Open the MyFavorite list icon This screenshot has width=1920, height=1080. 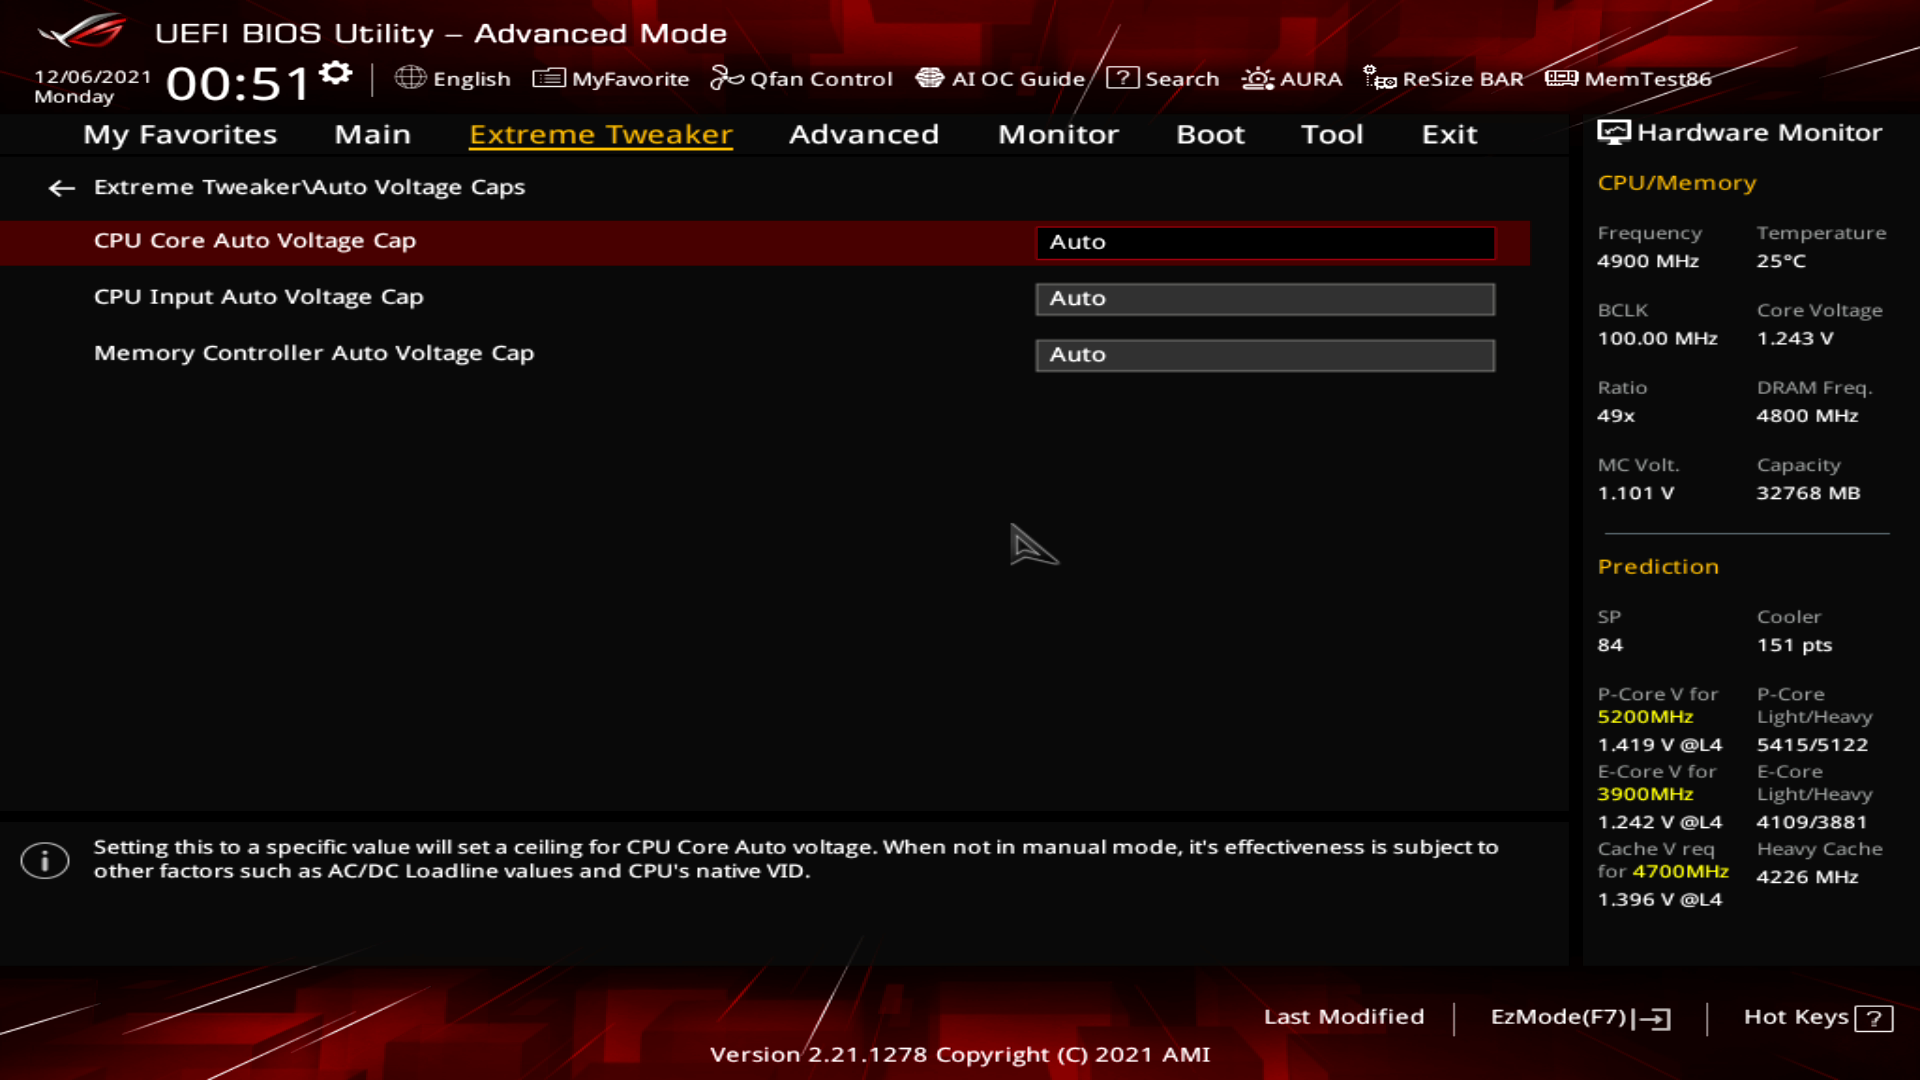(549, 78)
